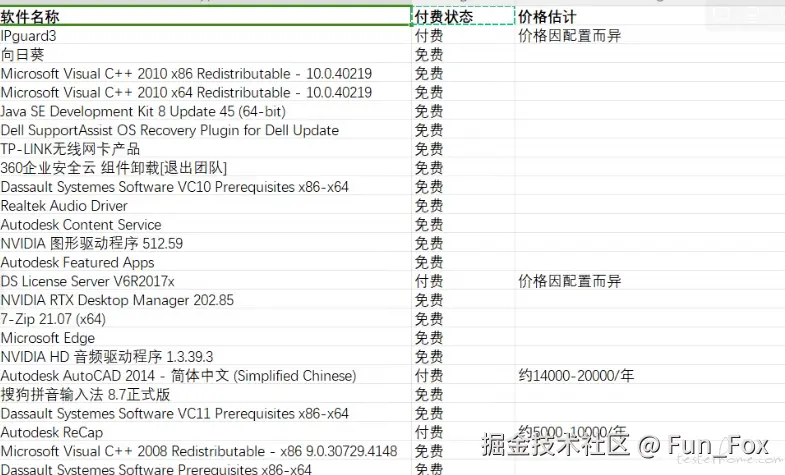The image size is (785, 475).
Task: Click 付费 status in Autodesk ReCap row
Action: [x=463, y=432]
